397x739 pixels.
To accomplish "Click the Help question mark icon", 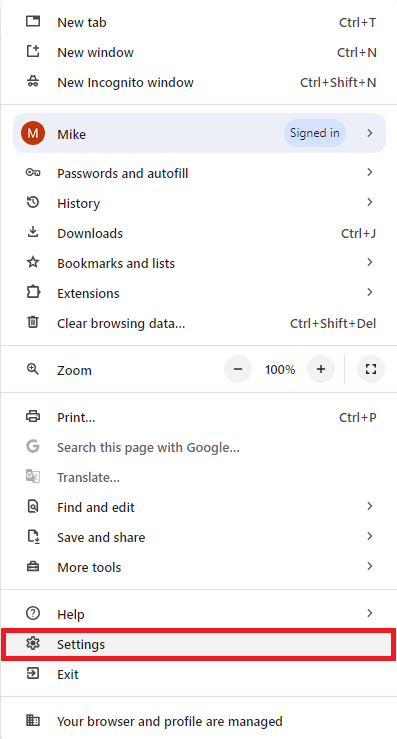I will tap(33, 614).
